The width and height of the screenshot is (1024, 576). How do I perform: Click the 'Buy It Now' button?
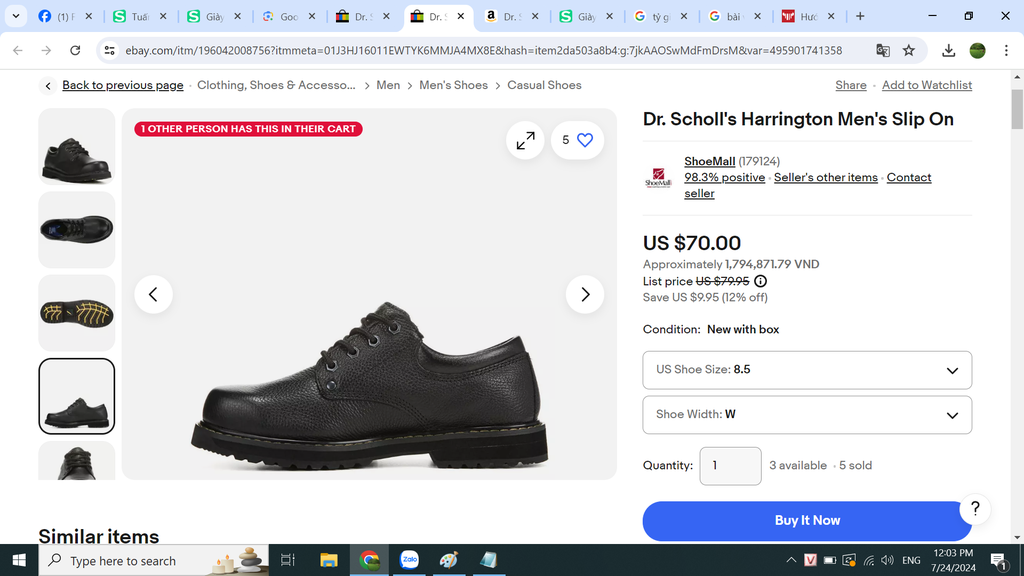[x=807, y=521]
